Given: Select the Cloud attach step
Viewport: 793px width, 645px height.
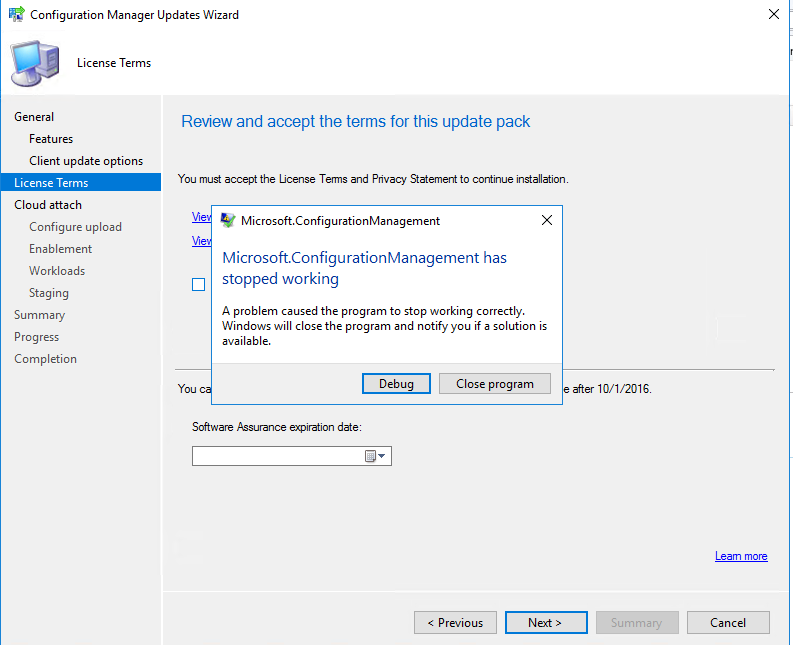Looking at the screenshot, I should (x=48, y=205).
